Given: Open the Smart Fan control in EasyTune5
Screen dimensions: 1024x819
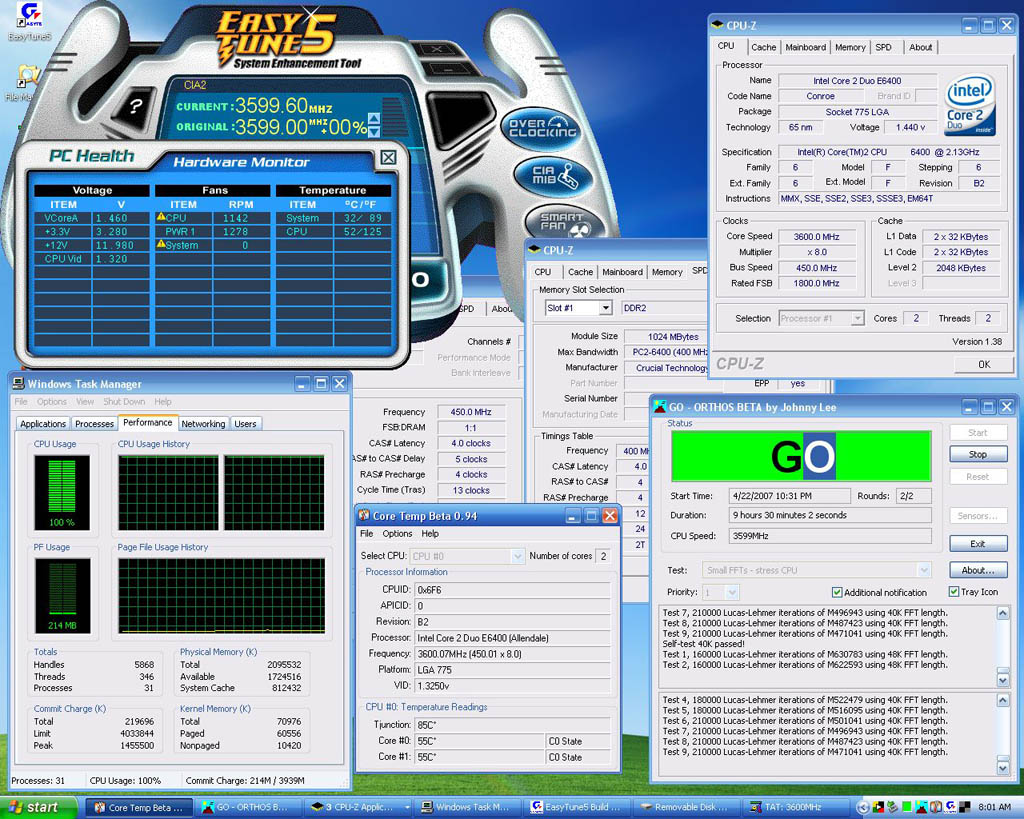Looking at the screenshot, I should 561,222.
